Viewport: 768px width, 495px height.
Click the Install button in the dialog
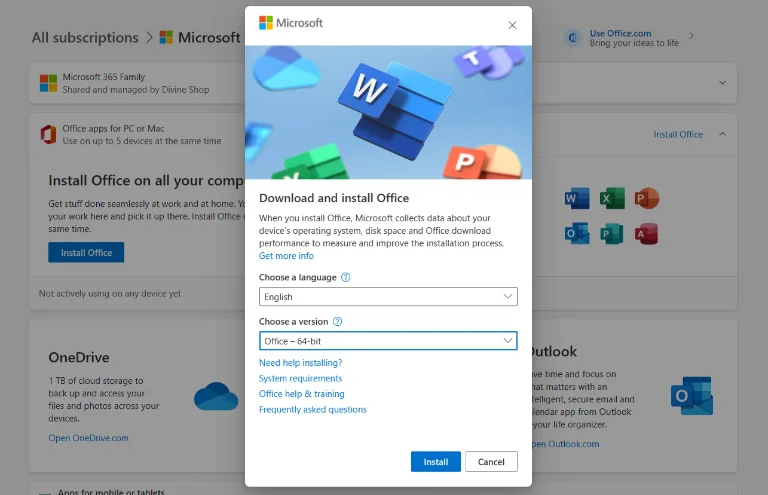point(436,462)
